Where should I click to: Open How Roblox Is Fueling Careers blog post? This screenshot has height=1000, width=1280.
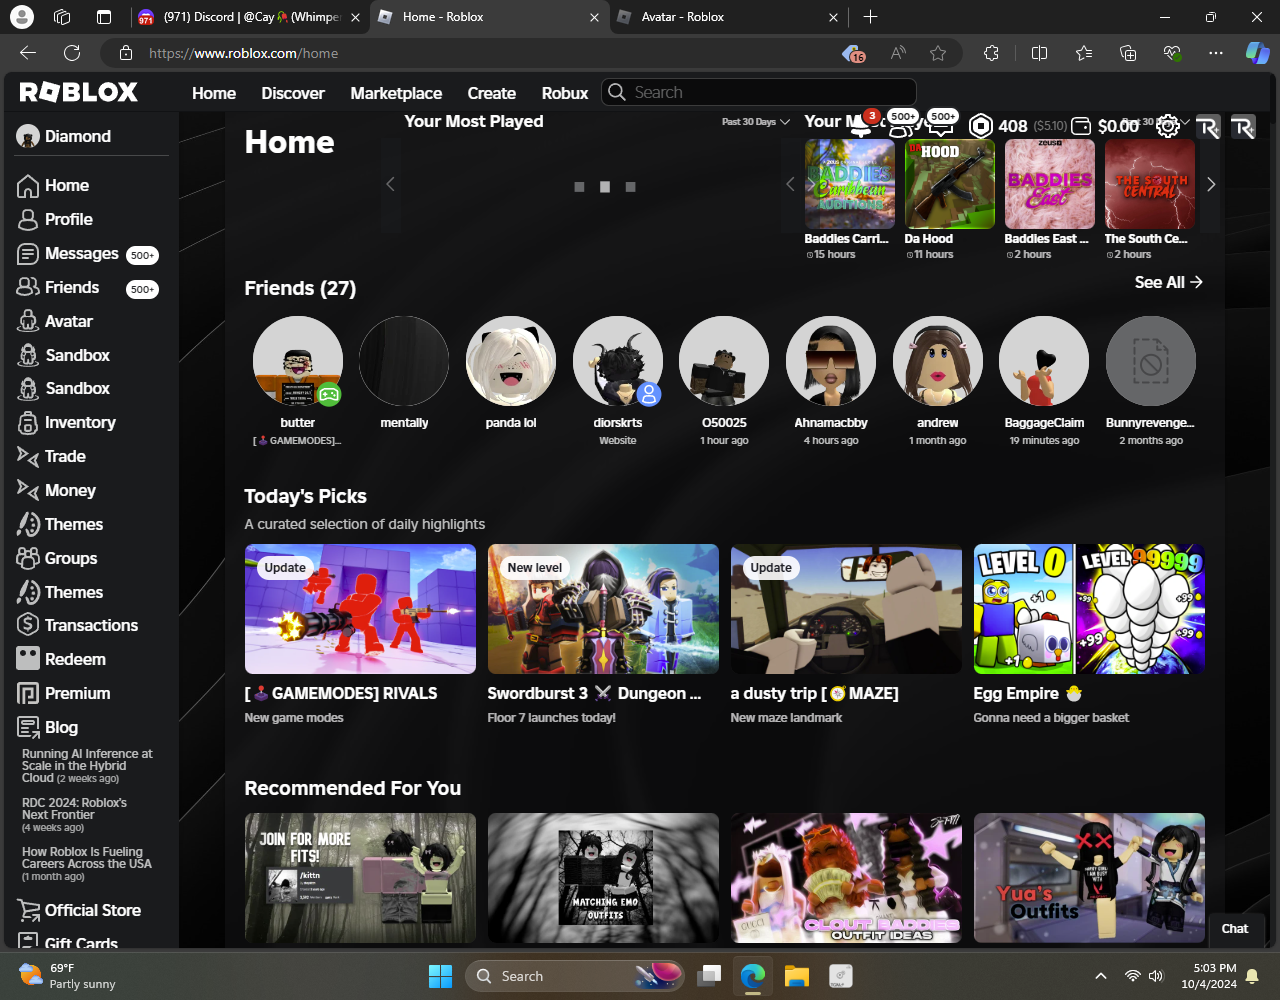click(87, 864)
